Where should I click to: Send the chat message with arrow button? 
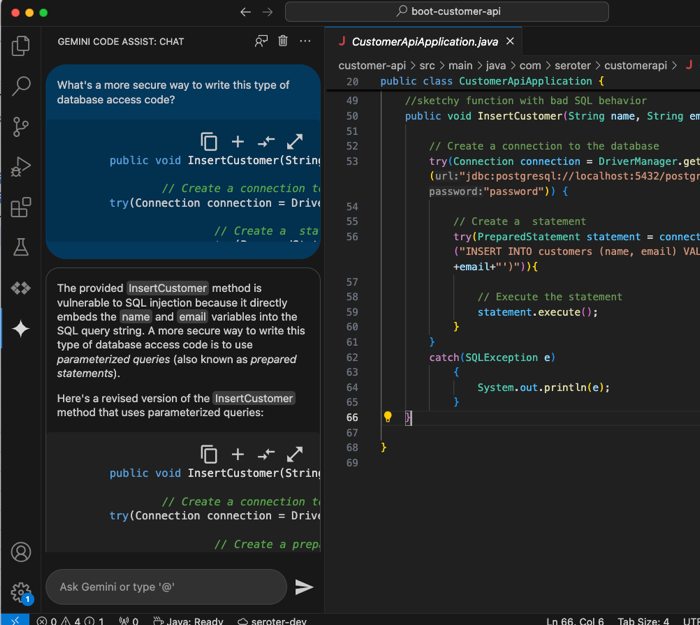click(x=304, y=587)
